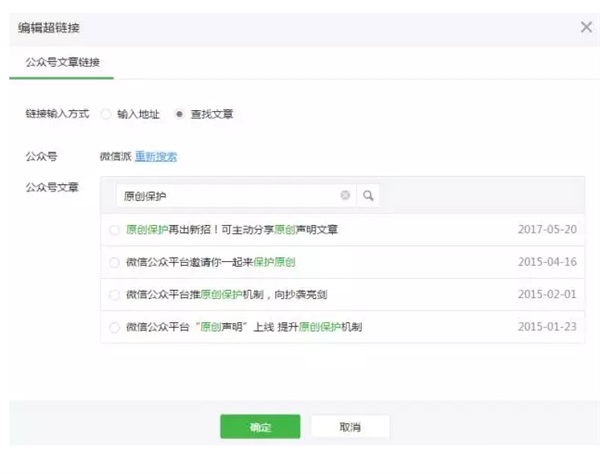600x474 pixels.
Task: Click article title 原创保护再出新招！可主动分享原创声明文章
Action: (x=232, y=230)
